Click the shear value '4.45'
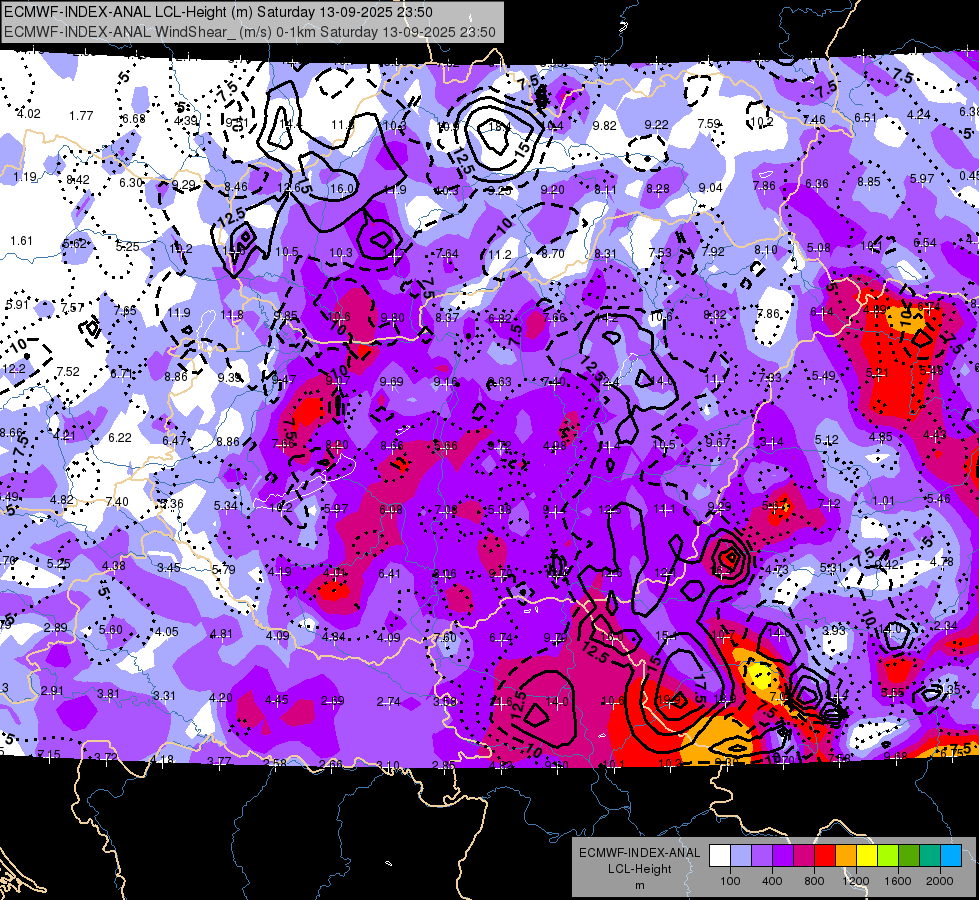This screenshot has height=900, width=979. click(277, 700)
